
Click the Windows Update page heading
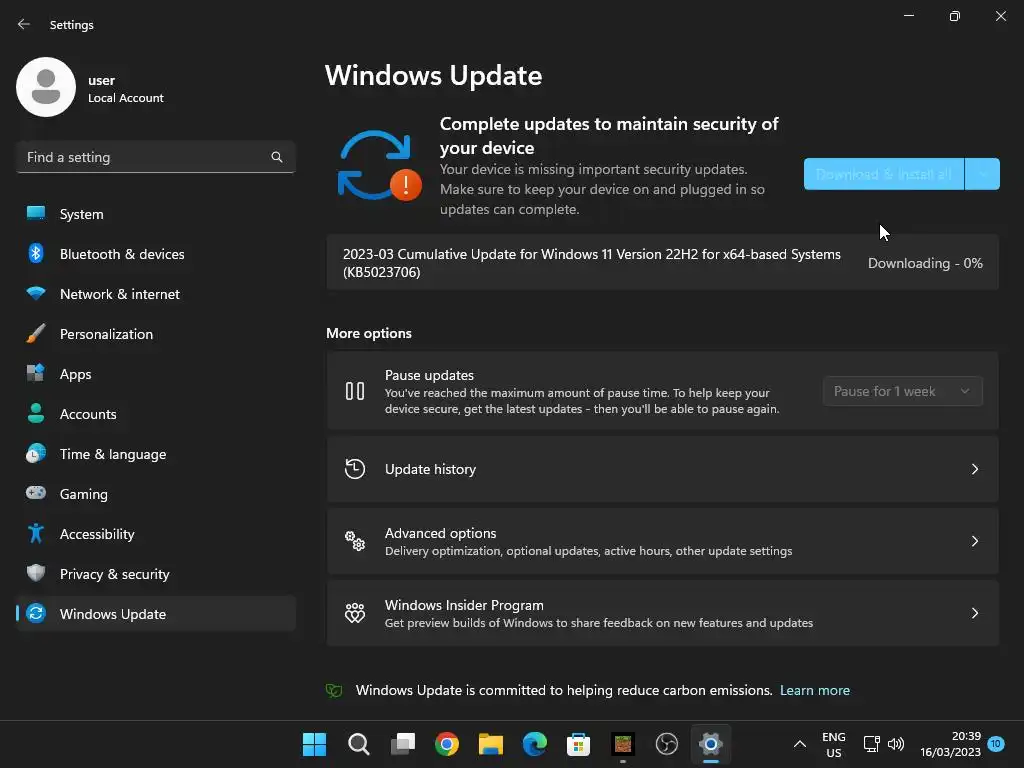[433, 75]
